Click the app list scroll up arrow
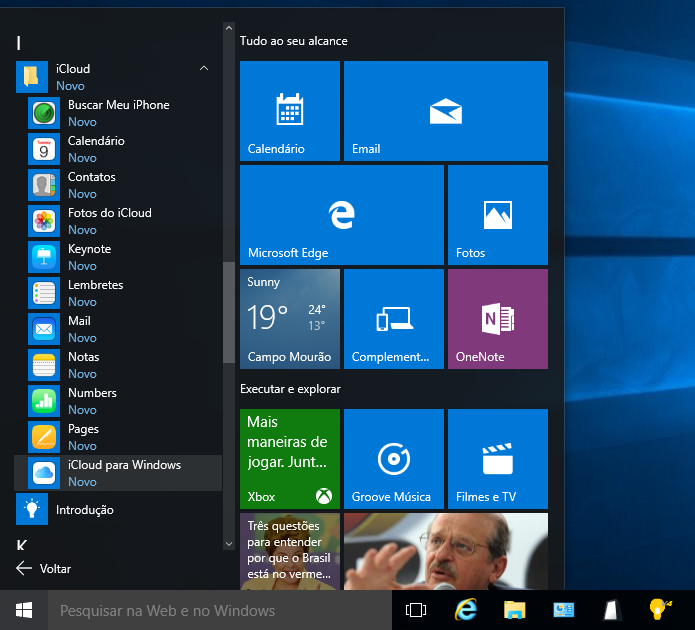This screenshot has height=630, width=695. click(x=229, y=28)
